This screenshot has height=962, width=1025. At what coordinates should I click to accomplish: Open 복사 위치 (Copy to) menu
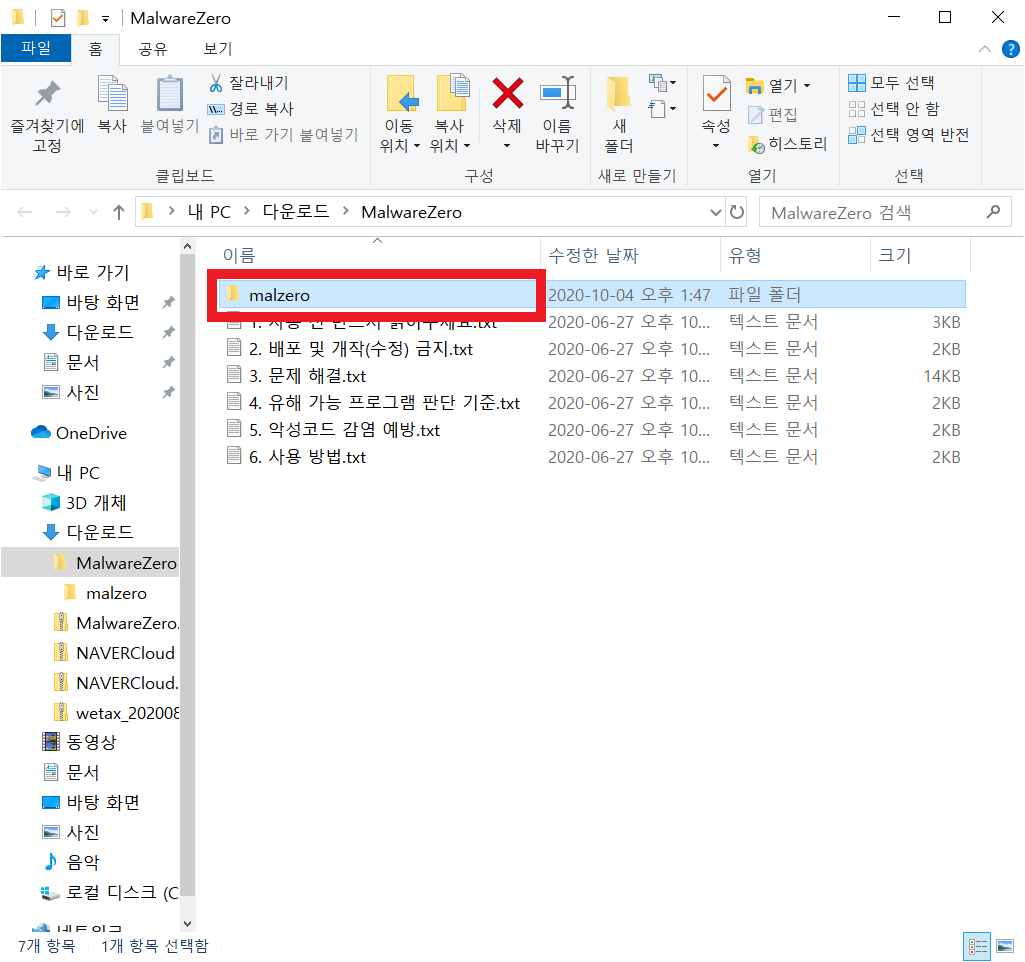tap(450, 115)
